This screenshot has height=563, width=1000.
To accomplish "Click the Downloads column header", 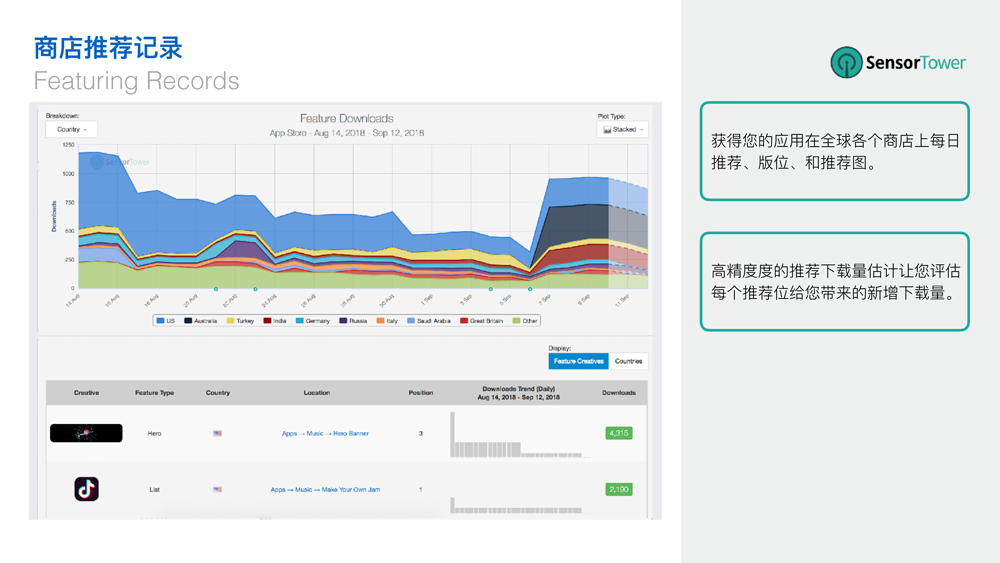I will (618, 392).
